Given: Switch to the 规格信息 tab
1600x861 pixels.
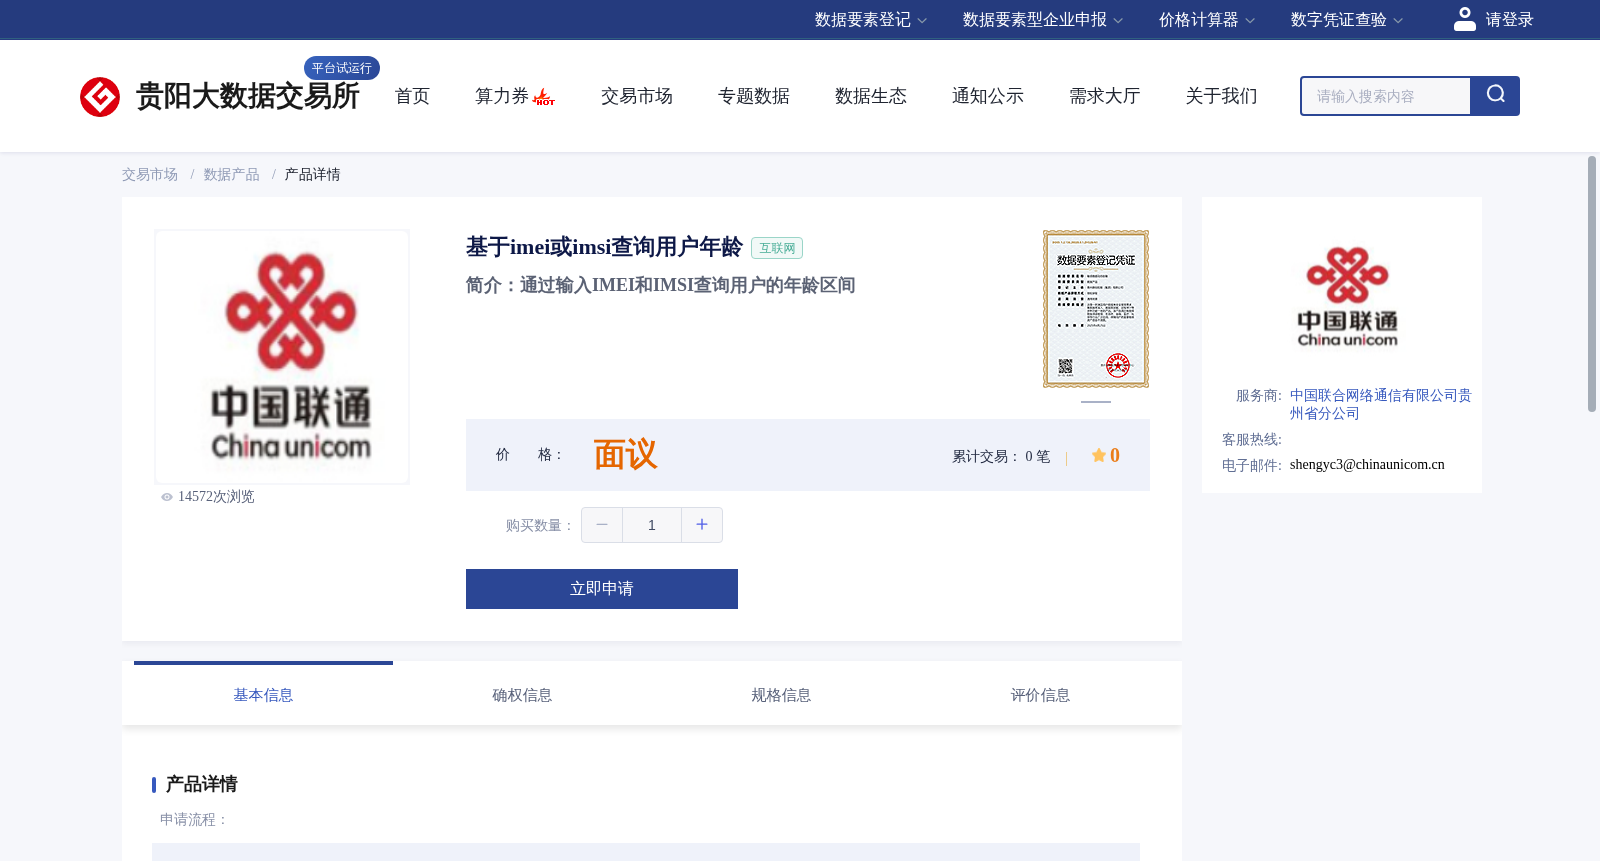Looking at the screenshot, I should click(781, 695).
